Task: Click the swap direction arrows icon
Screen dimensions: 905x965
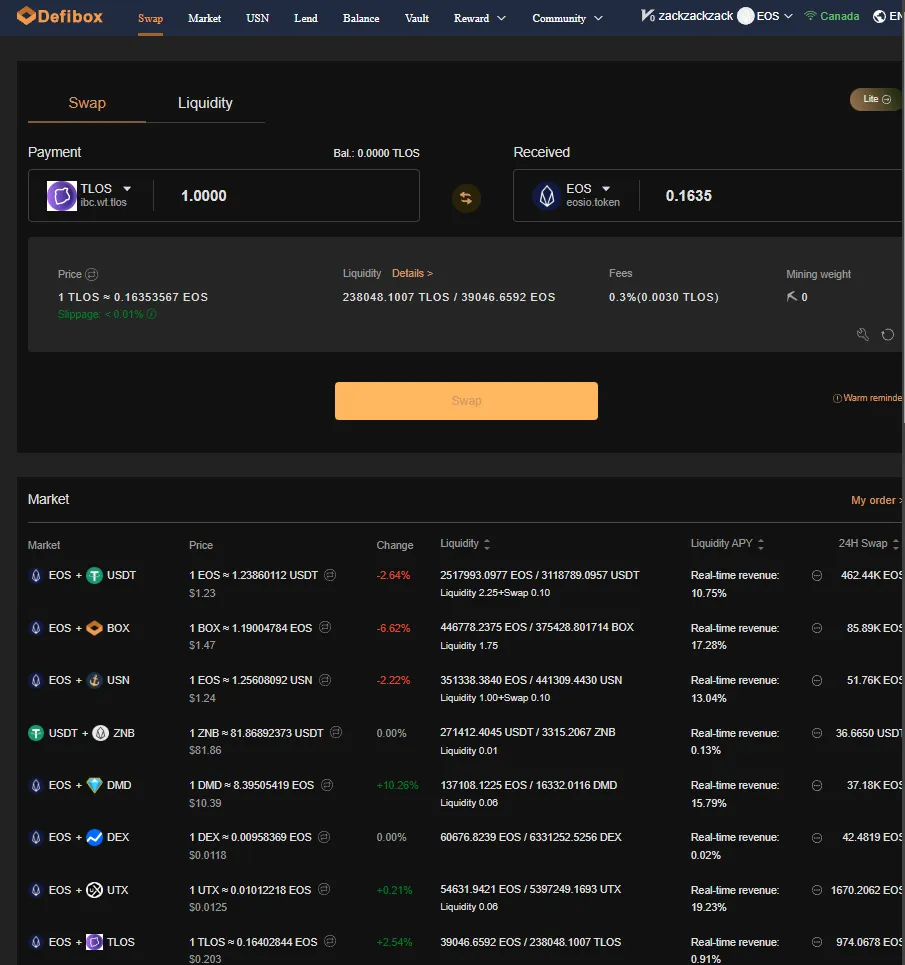Action: (x=466, y=198)
